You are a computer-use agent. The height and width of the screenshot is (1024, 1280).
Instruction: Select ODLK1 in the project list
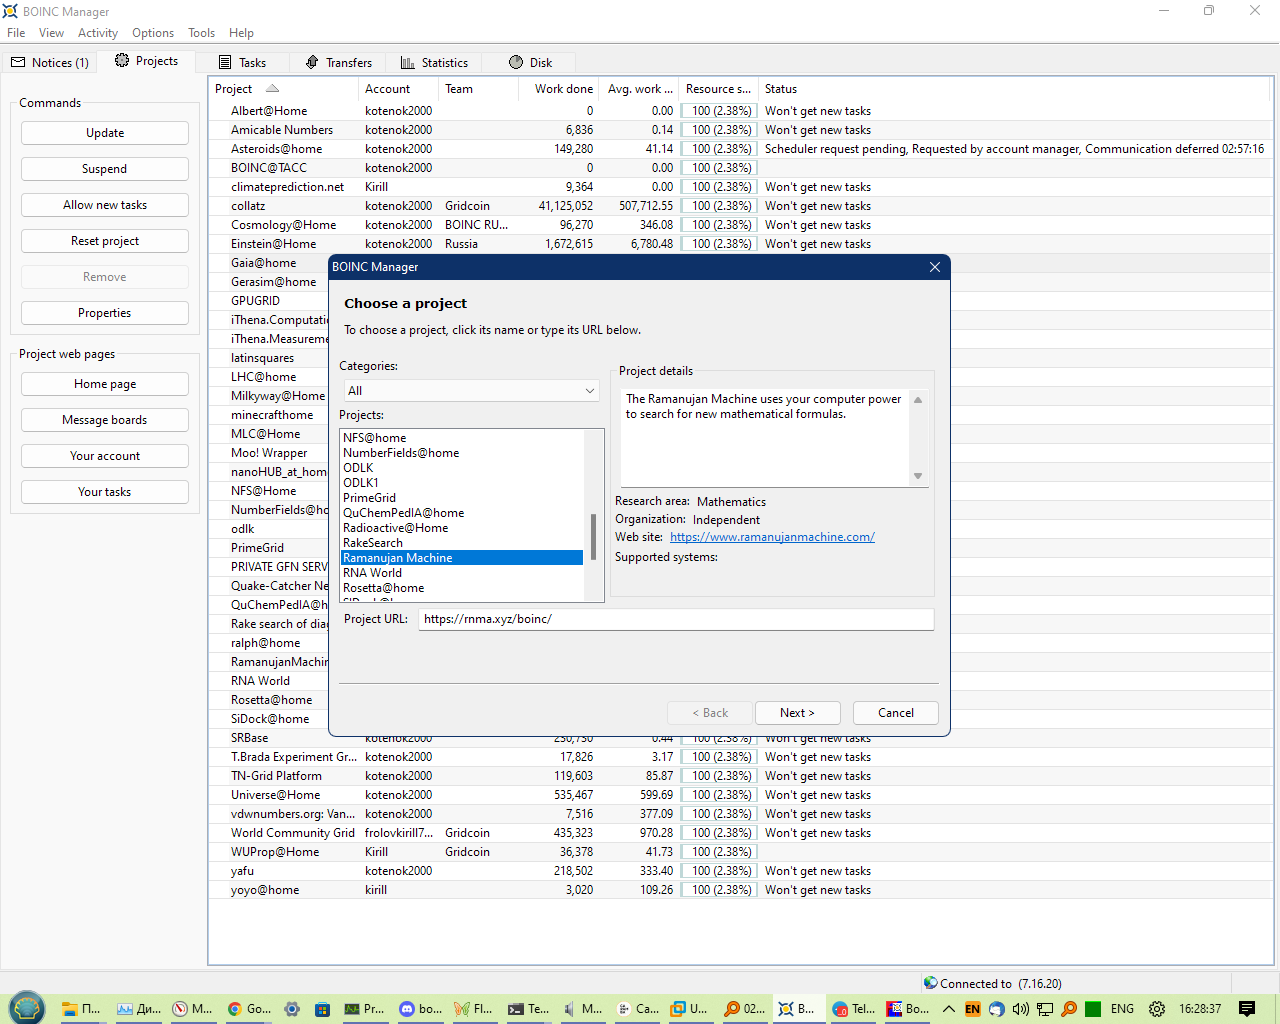tap(461, 483)
